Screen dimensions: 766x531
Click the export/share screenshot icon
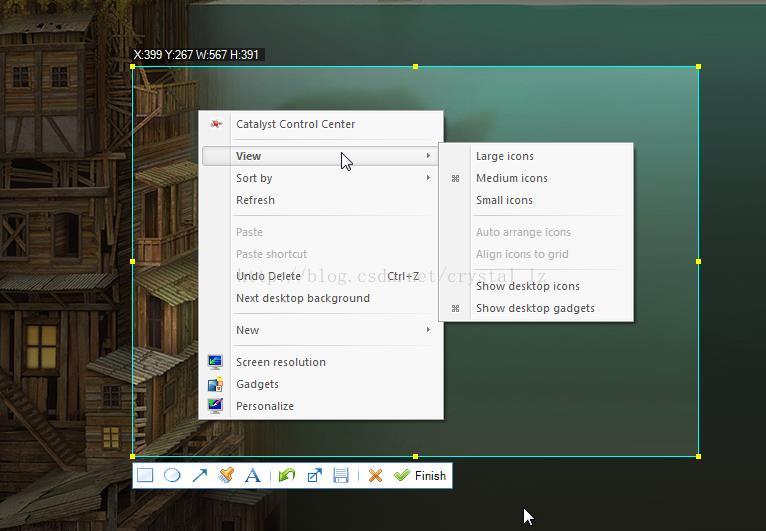pyautogui.click(x=314, y=475)
